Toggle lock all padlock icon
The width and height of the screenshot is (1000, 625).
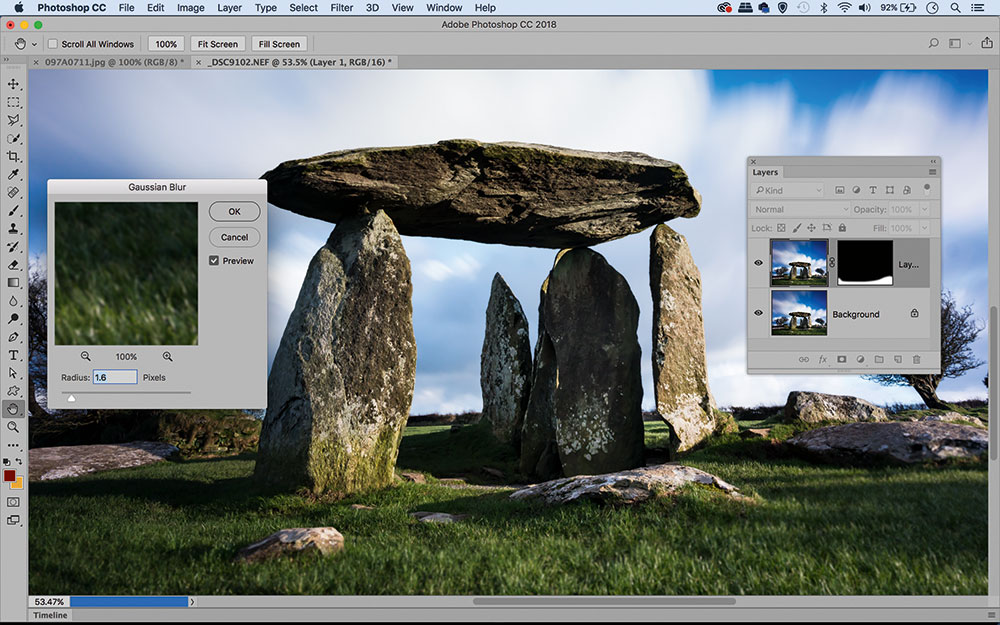(842, 228)
